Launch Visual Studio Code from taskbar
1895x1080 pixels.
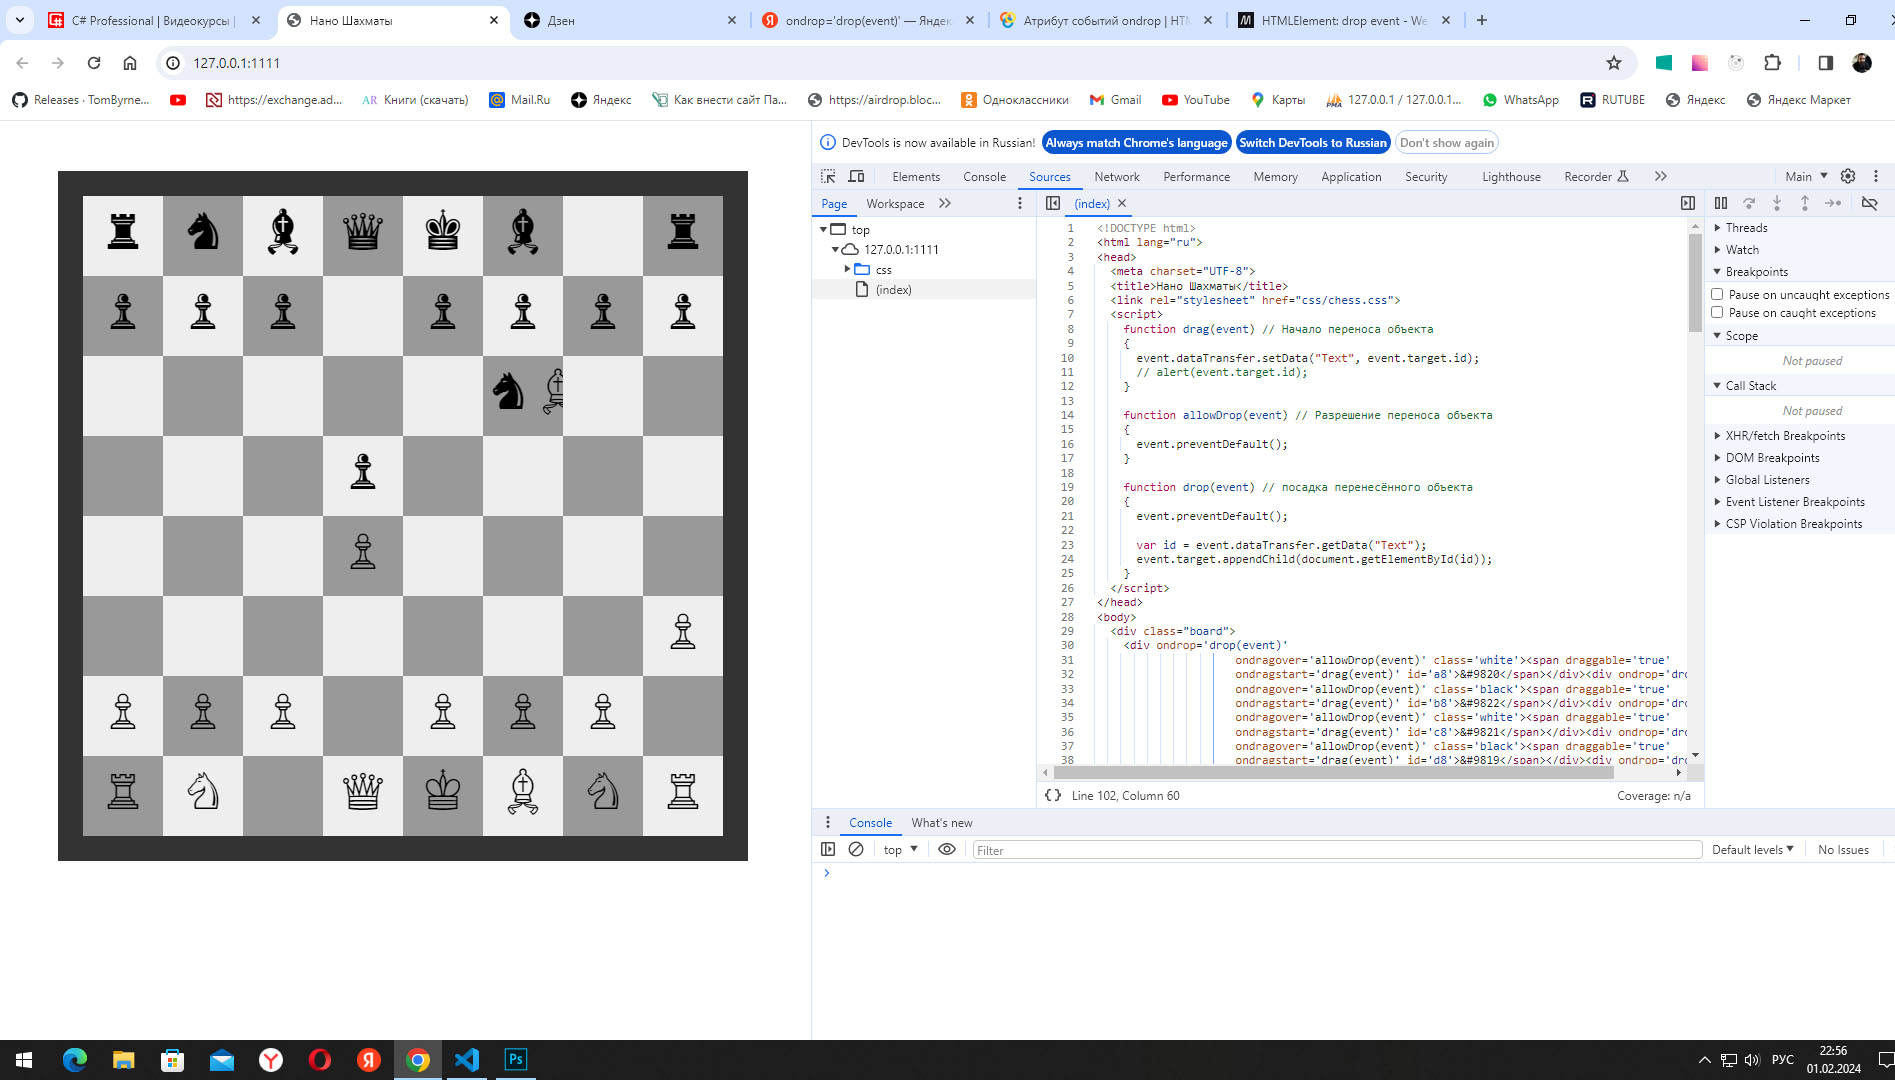click(467, 1059)
